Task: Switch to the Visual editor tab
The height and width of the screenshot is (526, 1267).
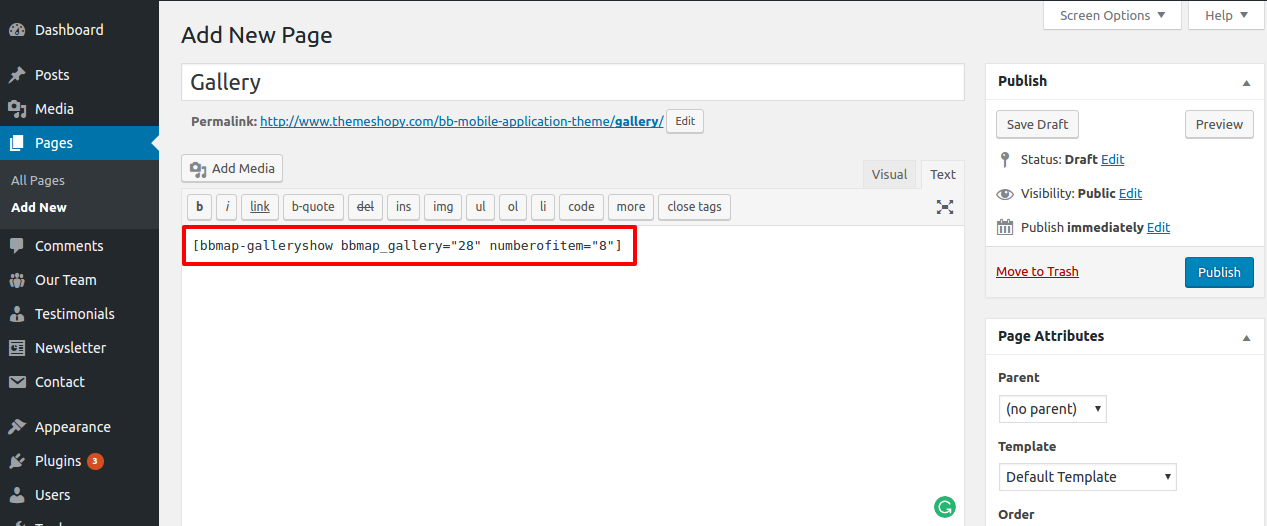Action: click(889, 174)
